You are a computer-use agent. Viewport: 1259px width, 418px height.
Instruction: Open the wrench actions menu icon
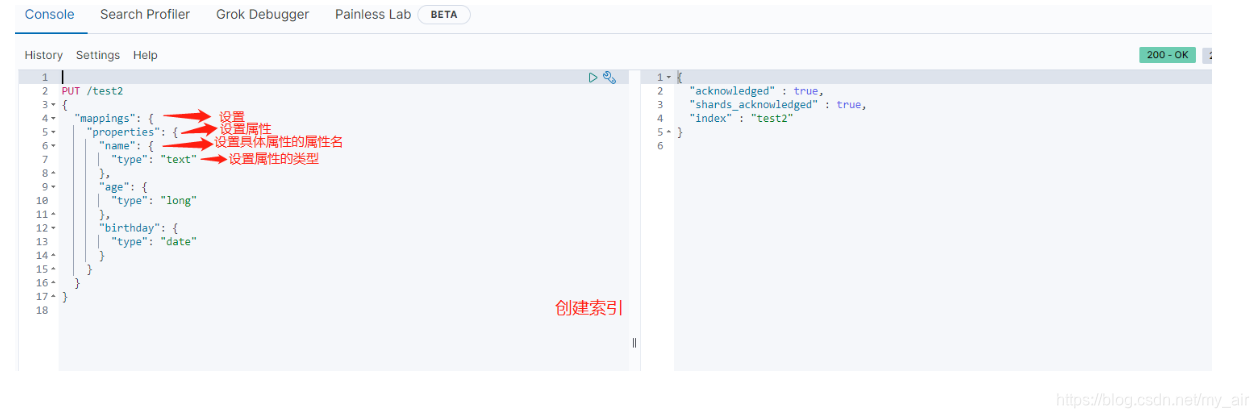click(609, 77)
